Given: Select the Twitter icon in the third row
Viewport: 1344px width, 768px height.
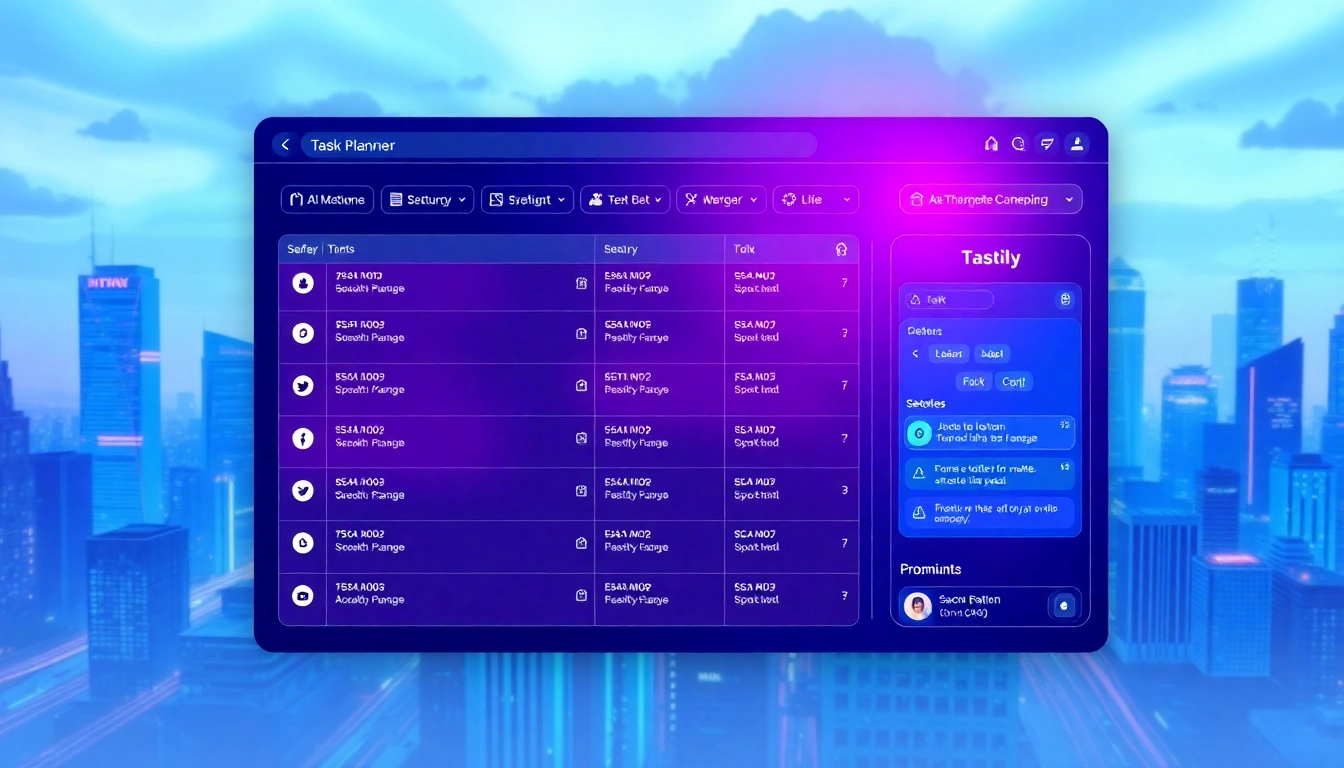Looking at the screenshot, I should click(x=302, y=385).
